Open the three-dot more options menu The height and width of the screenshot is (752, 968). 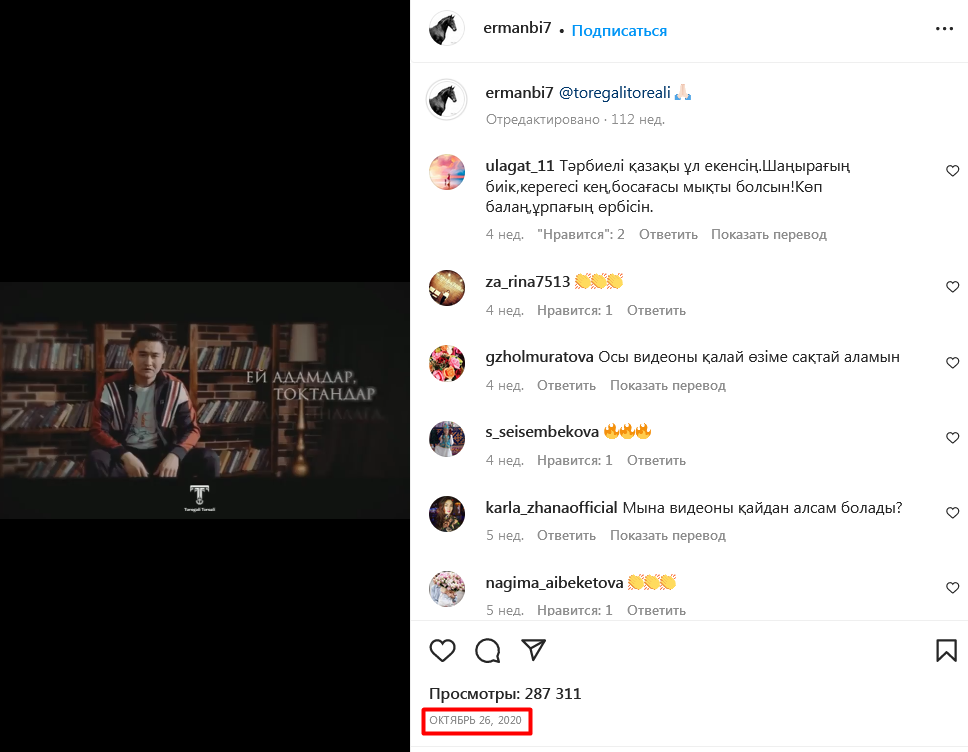(x=944, y=29)
